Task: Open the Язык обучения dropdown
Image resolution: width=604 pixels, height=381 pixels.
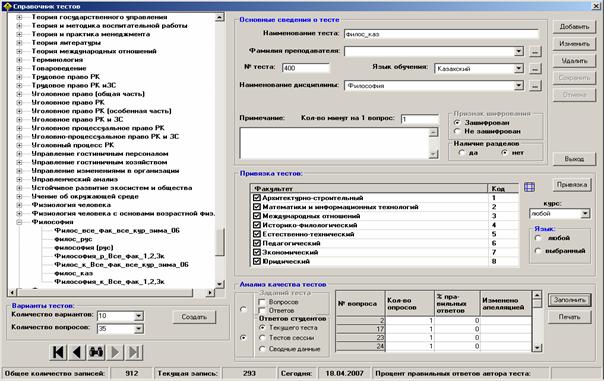Action: [519, 69]
